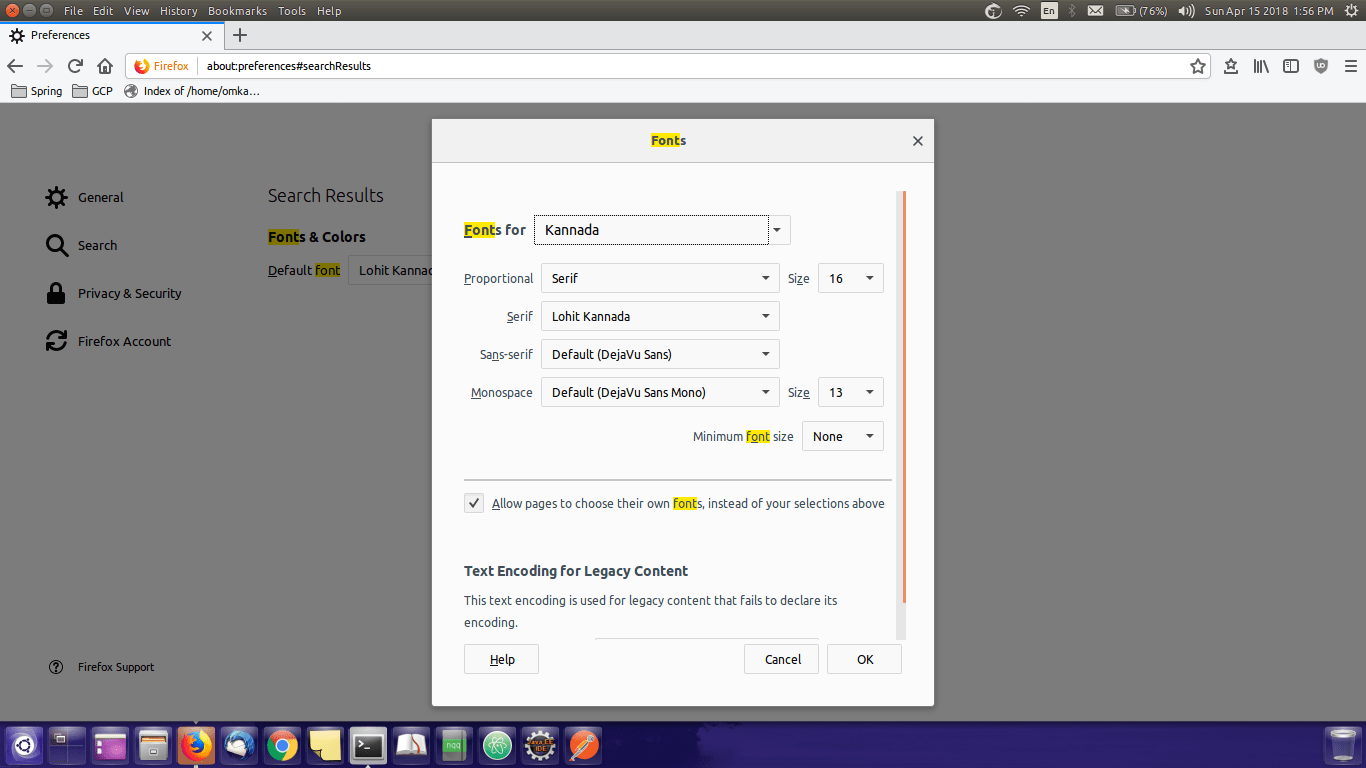Click the Help button in Fonts dialog
The image size is (1366, 768).
(x=501, y=659)
